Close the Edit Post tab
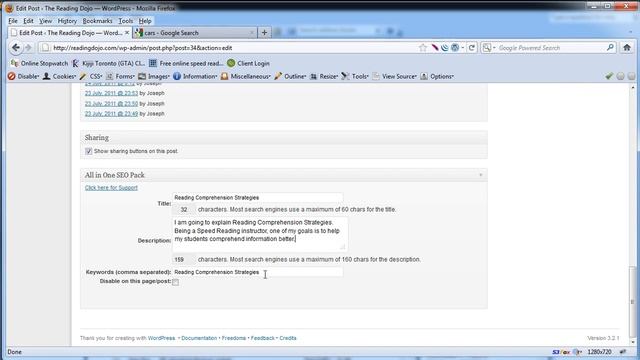Screen dimensions: 640x360 click(x=127, y=33)
